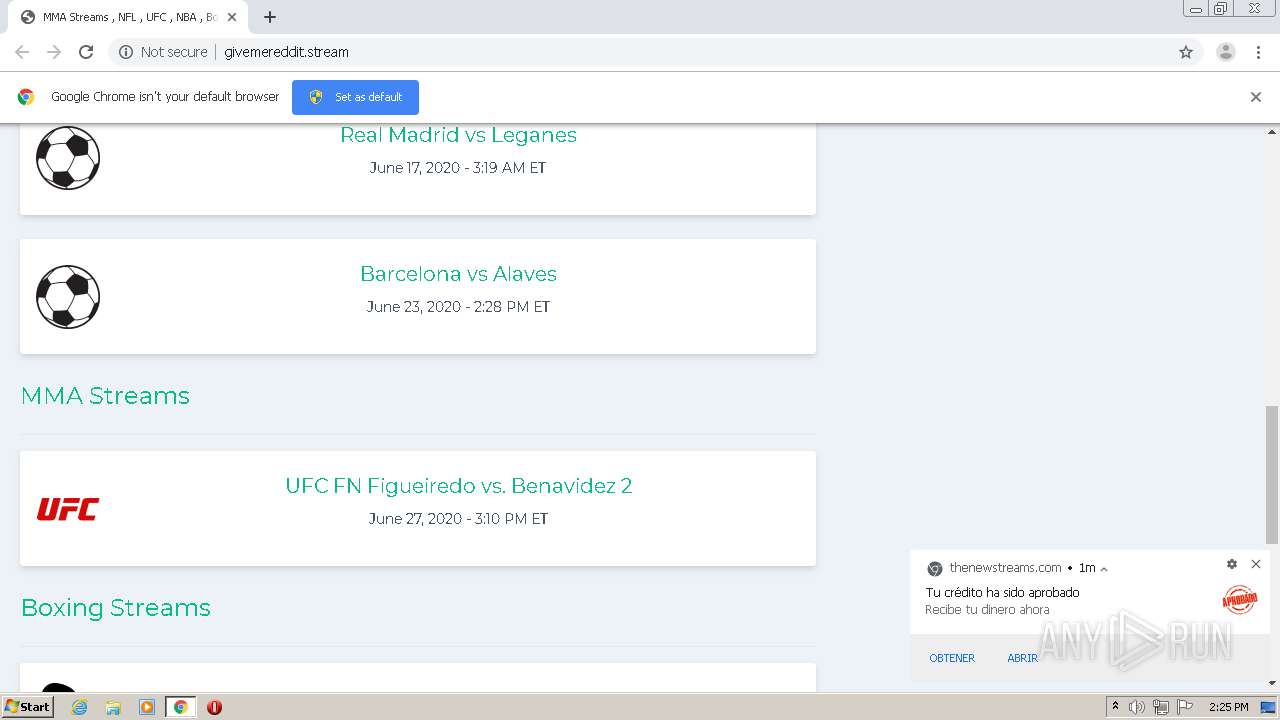The width and height of the screenshot is (1280, 720).
Task: Open UFC FN Figueiredo vs. Benavidez 2 link
Action: tap(458, 486)
